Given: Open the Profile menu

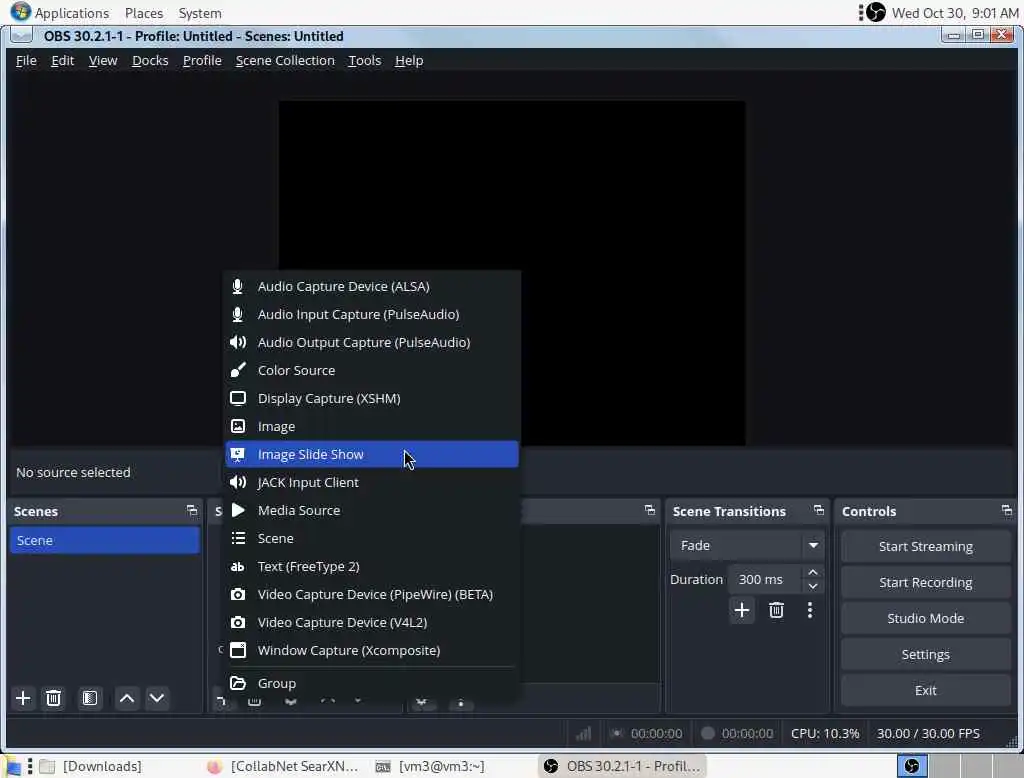Looking at the screenshot, I should tap(202, 60).
